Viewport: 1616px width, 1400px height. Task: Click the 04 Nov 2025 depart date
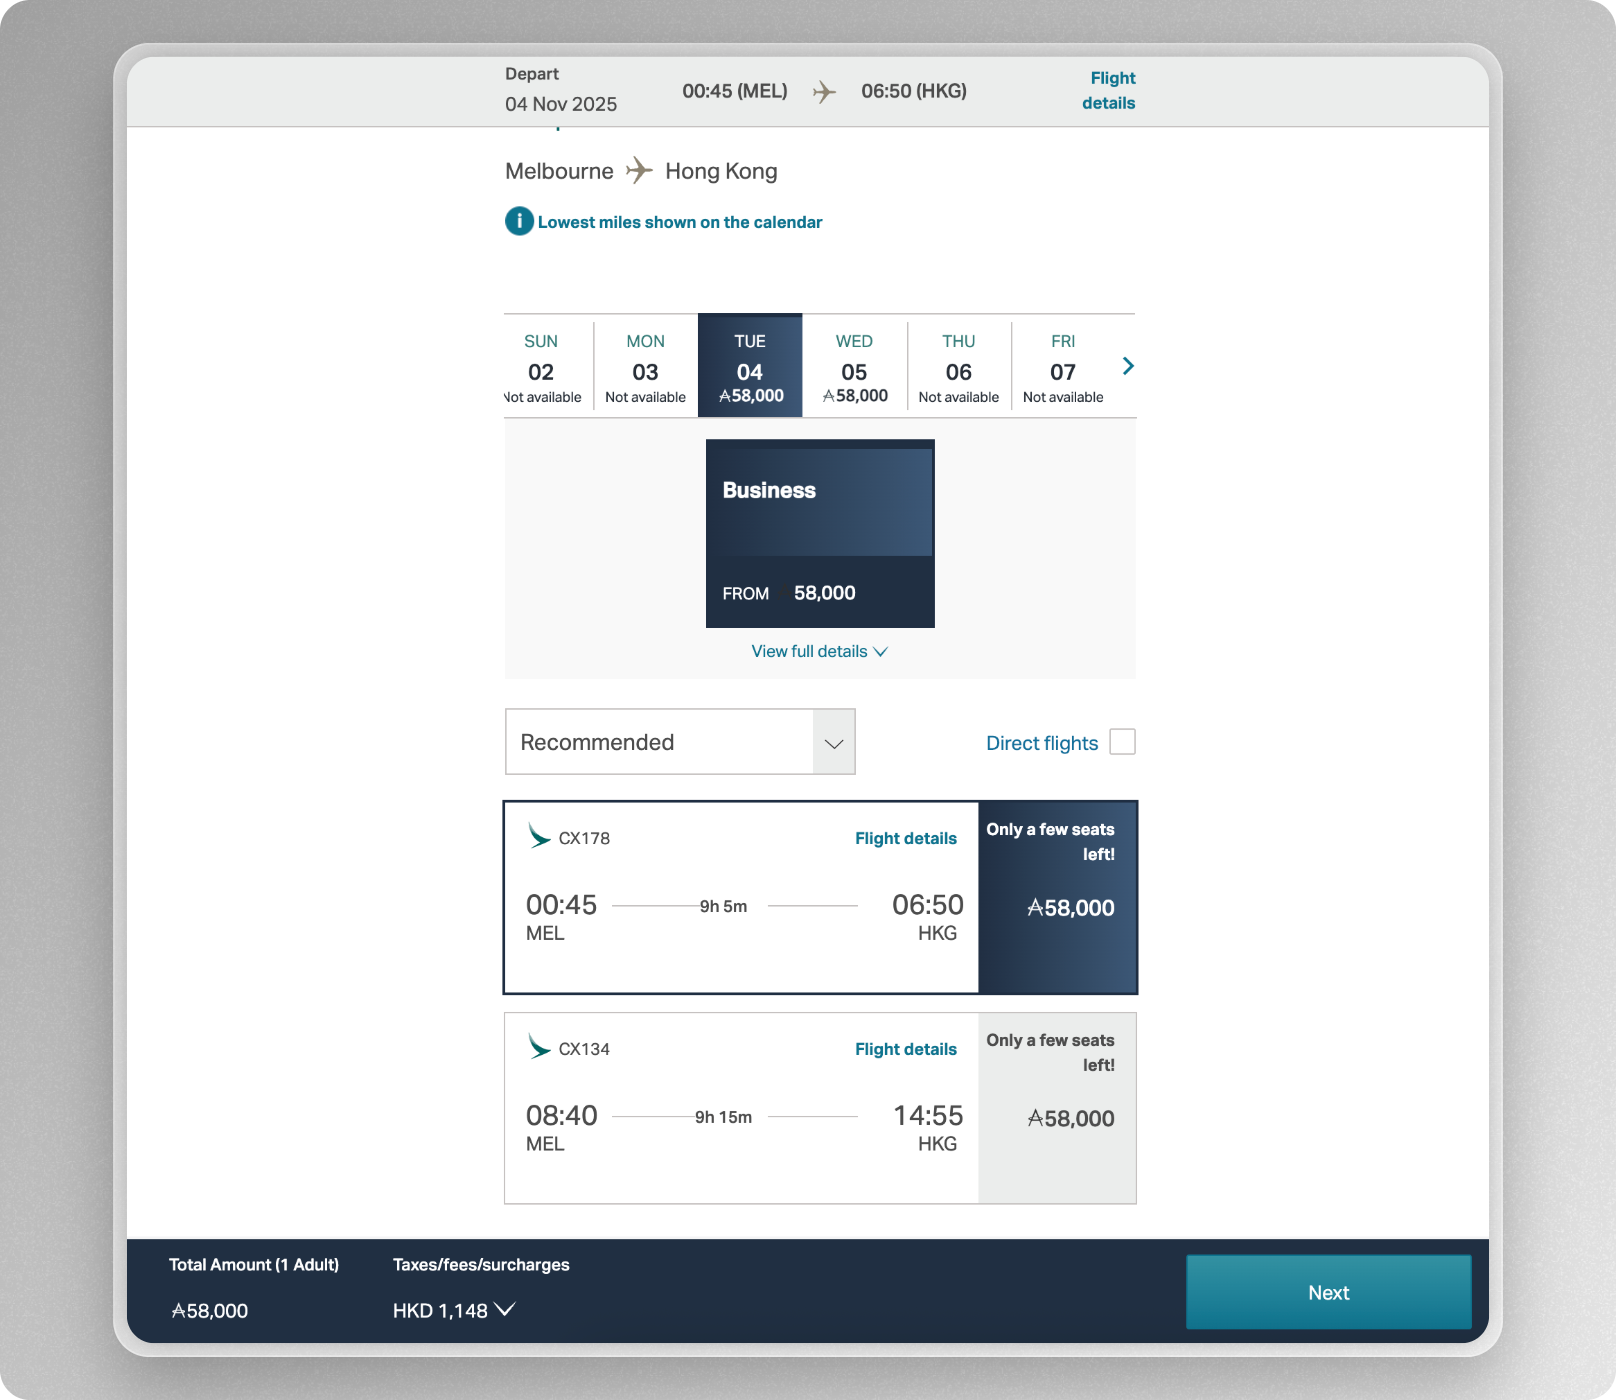pos(561,104)
